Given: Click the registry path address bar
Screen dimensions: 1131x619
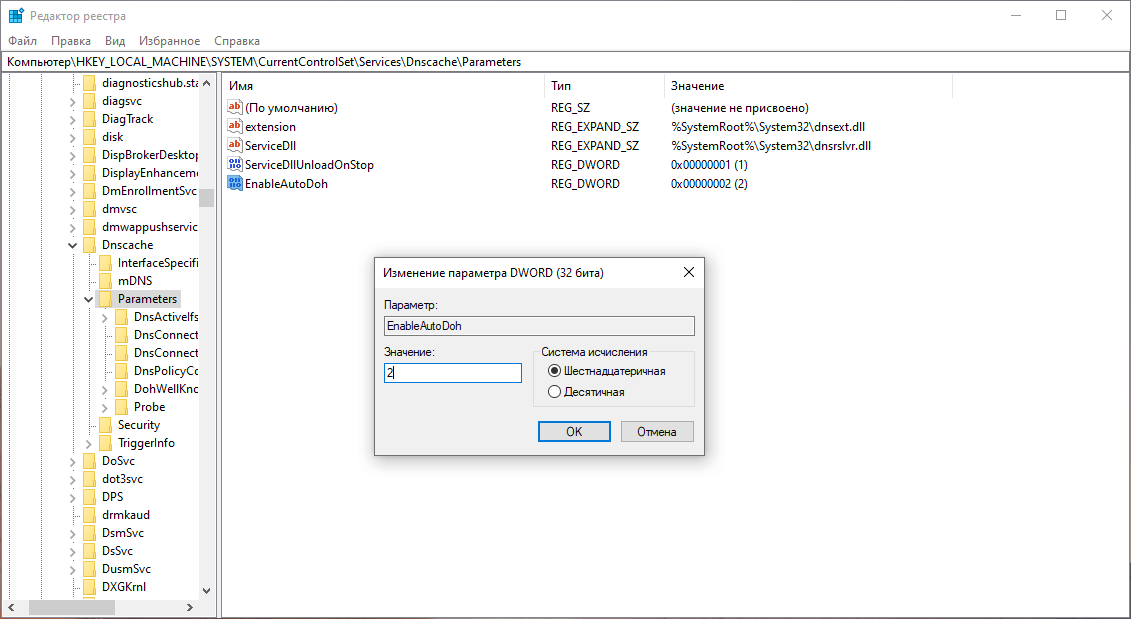Looking at the screenshot, I should 566,62.
